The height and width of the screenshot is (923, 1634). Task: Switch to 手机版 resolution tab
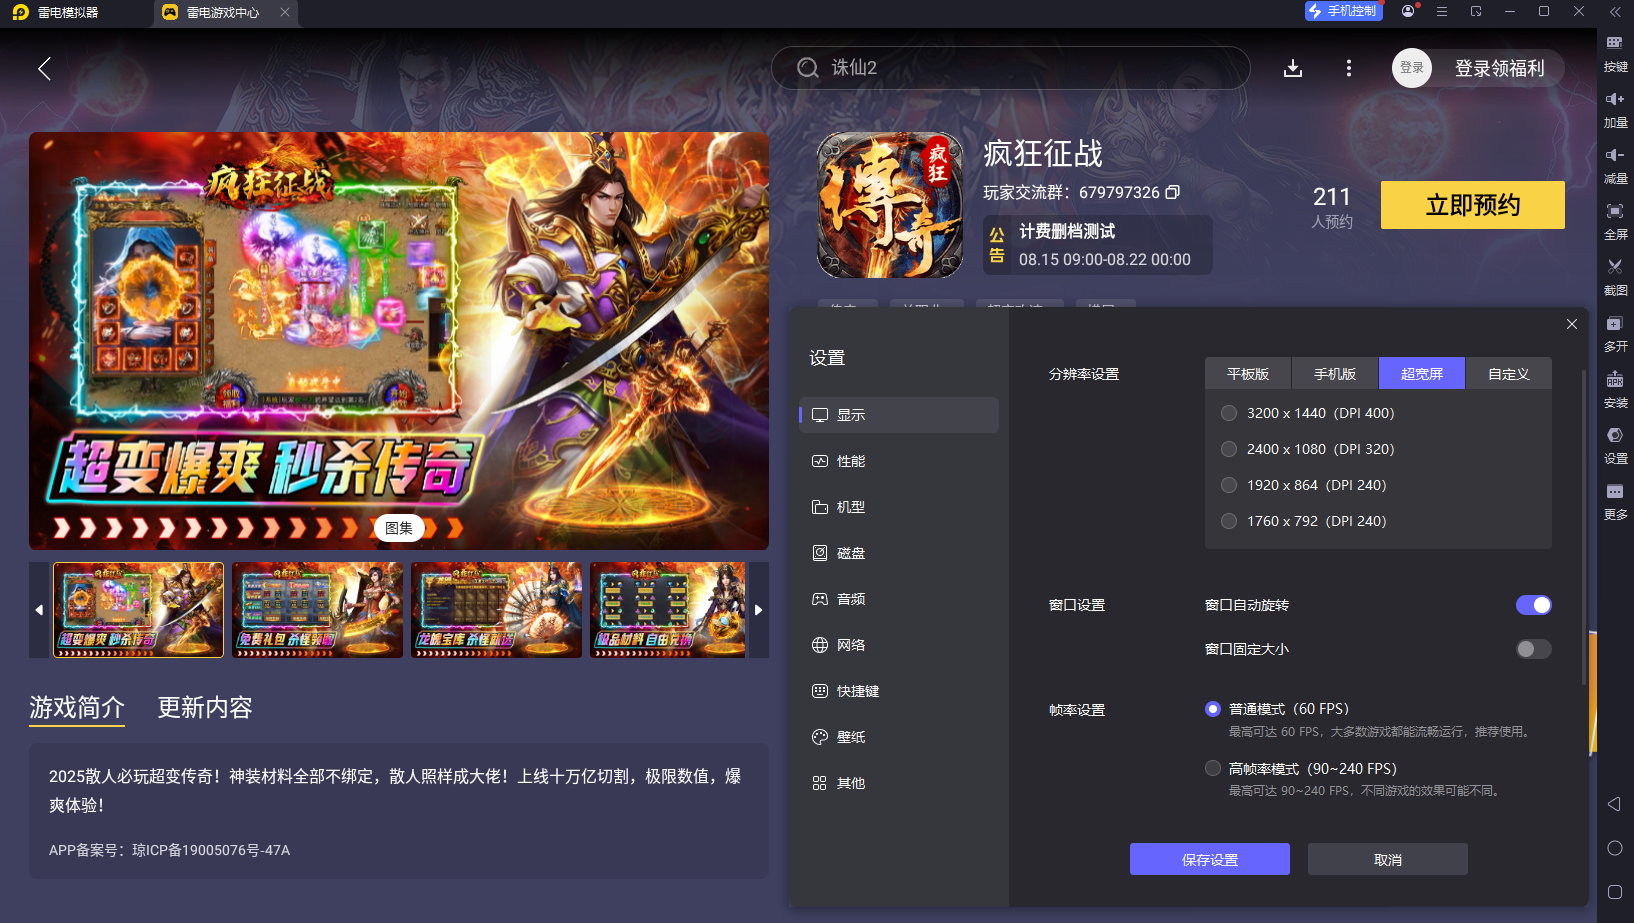[x=1335, y=373]
